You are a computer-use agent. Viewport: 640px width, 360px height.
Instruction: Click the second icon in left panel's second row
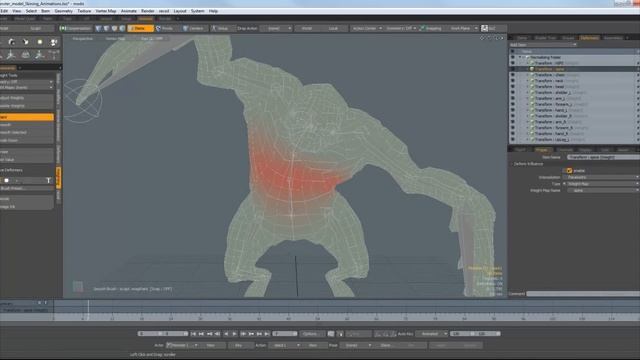click(25, 55)
